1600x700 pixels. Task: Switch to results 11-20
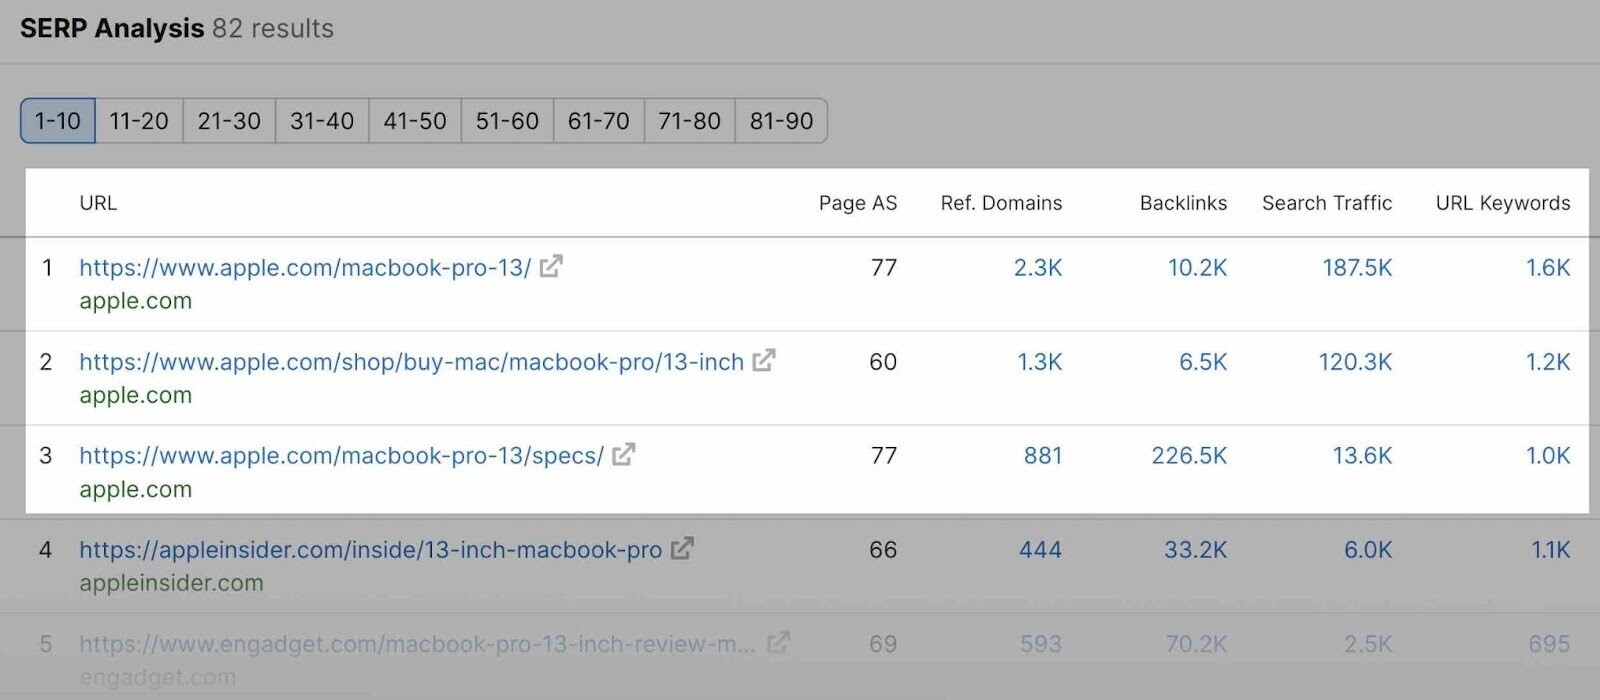click(139, 120)
